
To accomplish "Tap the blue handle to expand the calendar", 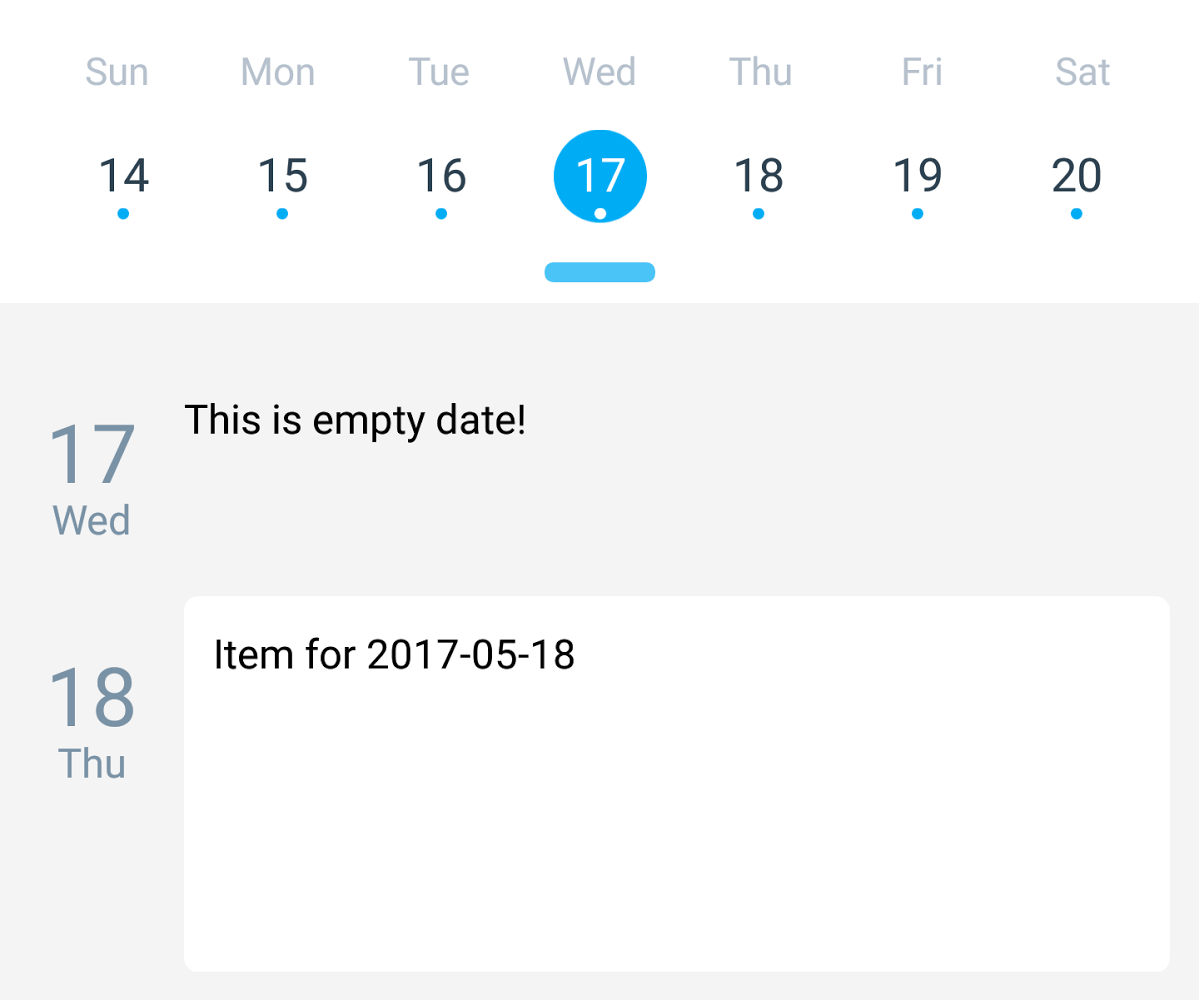I will coord(600,271).
